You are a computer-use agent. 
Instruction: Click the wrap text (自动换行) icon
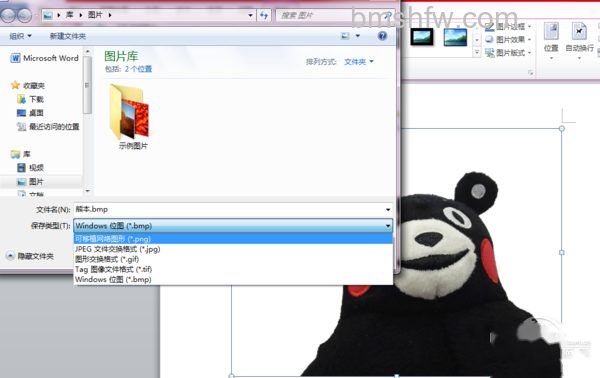[579, 31]
